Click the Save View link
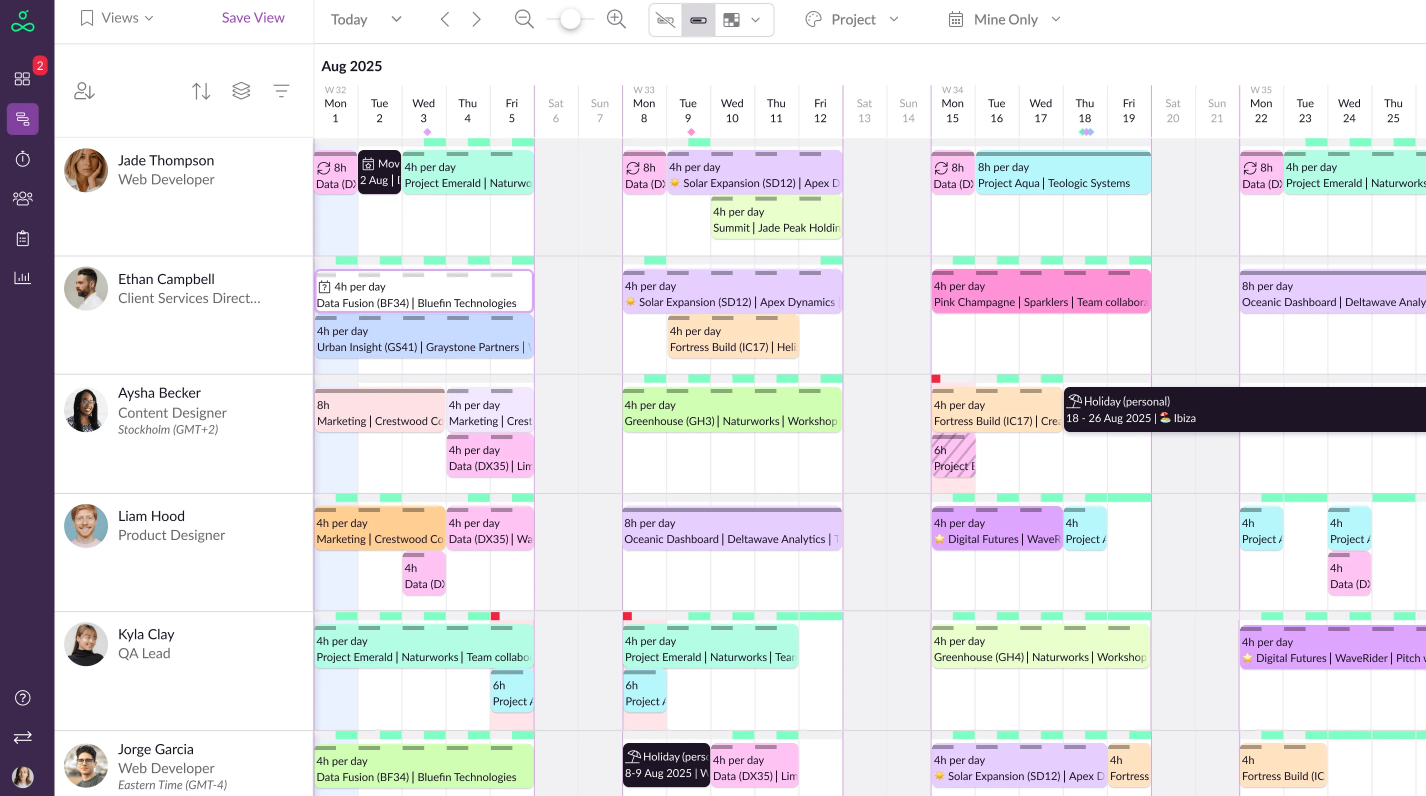Image resolution: width=1426 pixels, height=796 pixels. pyautogui.click(x=253, y=18)
